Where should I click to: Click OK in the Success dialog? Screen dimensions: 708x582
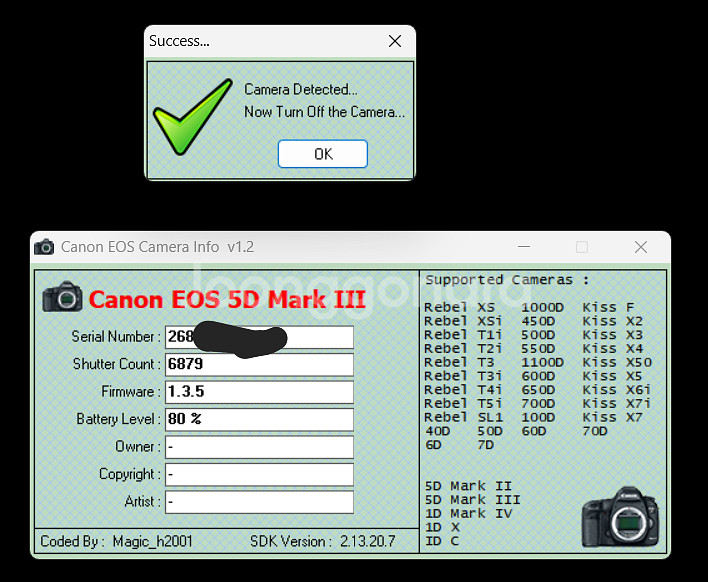point(322,154)
